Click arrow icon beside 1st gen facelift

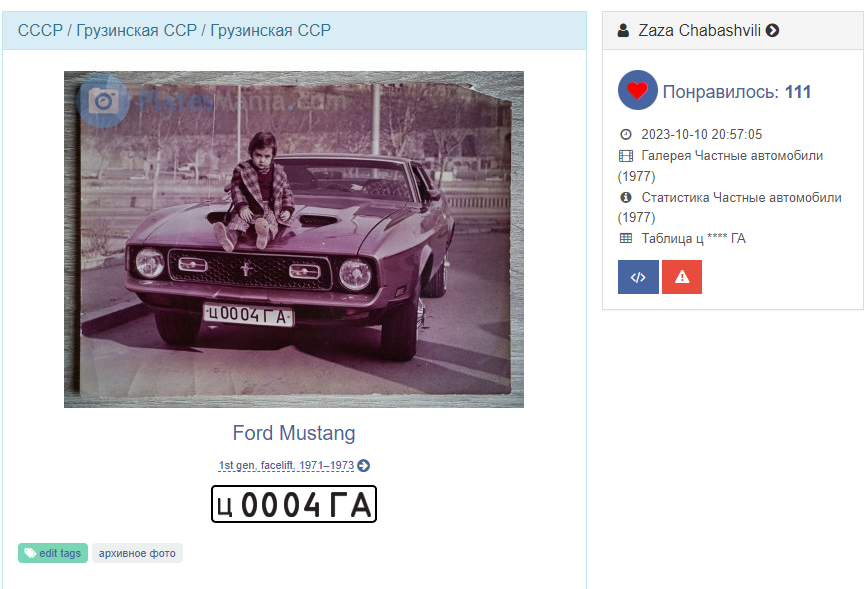coord(363,465)
